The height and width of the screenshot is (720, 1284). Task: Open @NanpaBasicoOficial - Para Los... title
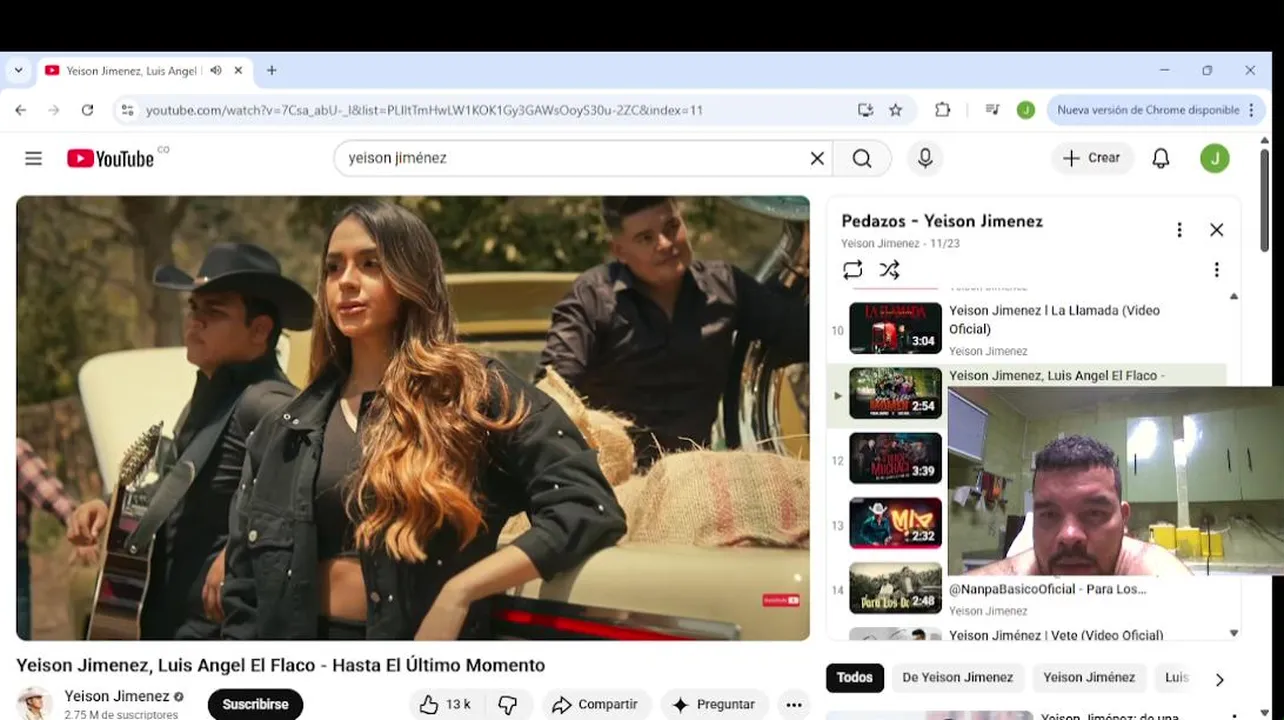coord(1047,589)
